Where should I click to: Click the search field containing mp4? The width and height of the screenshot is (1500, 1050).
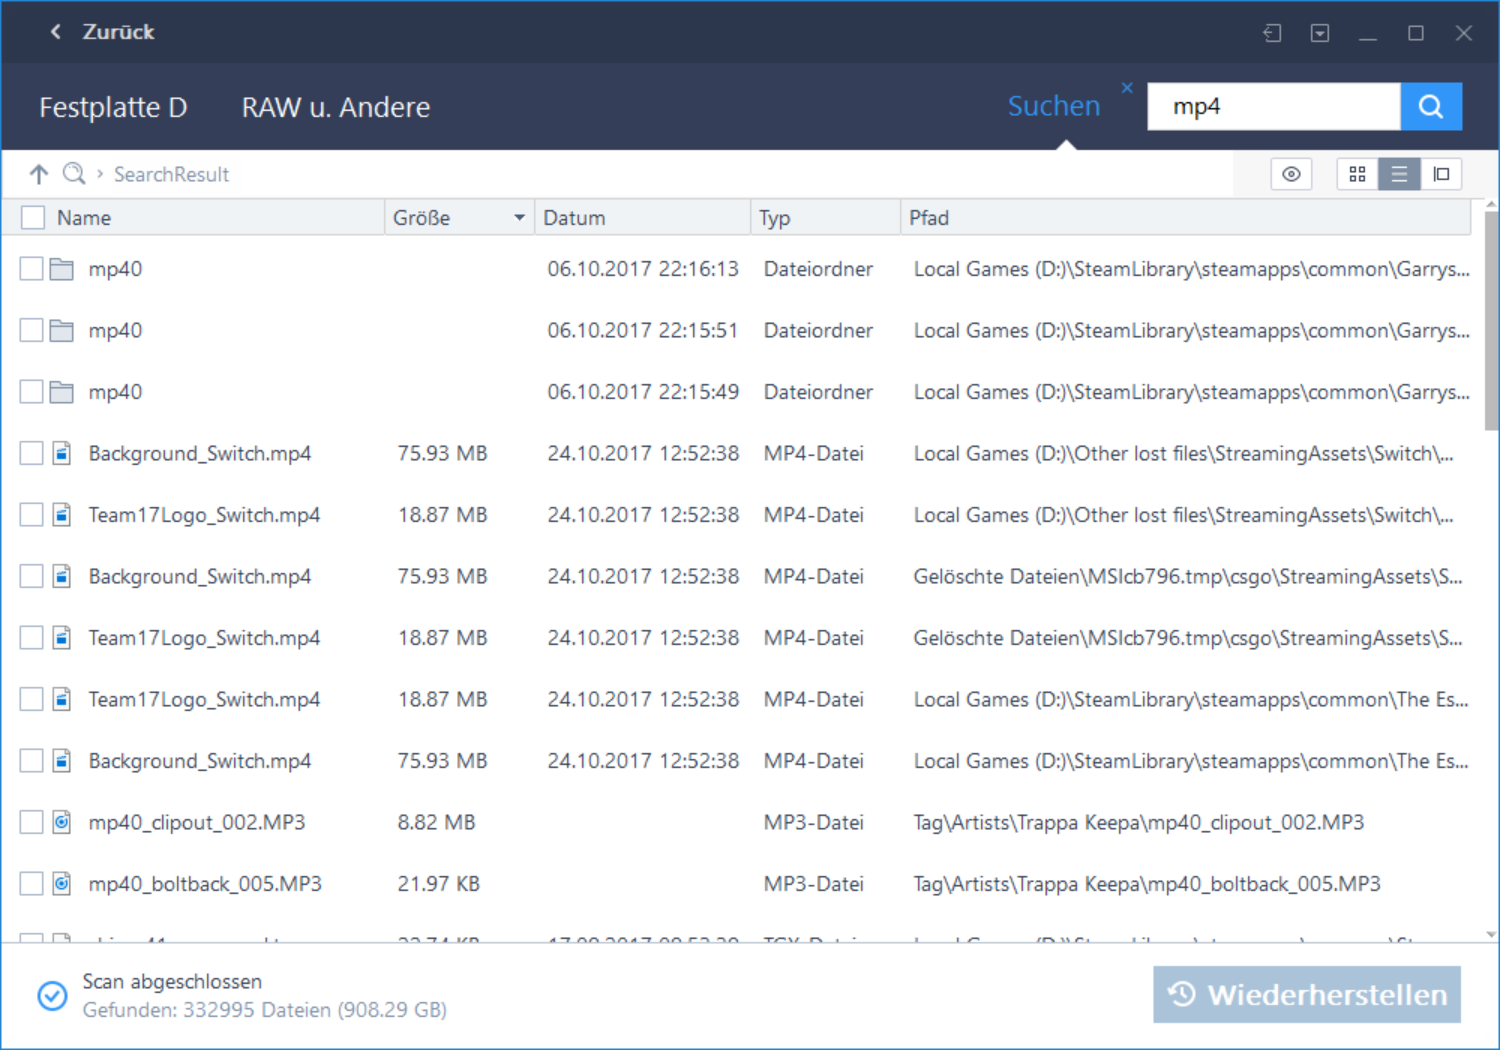(x=1273, y=106)
